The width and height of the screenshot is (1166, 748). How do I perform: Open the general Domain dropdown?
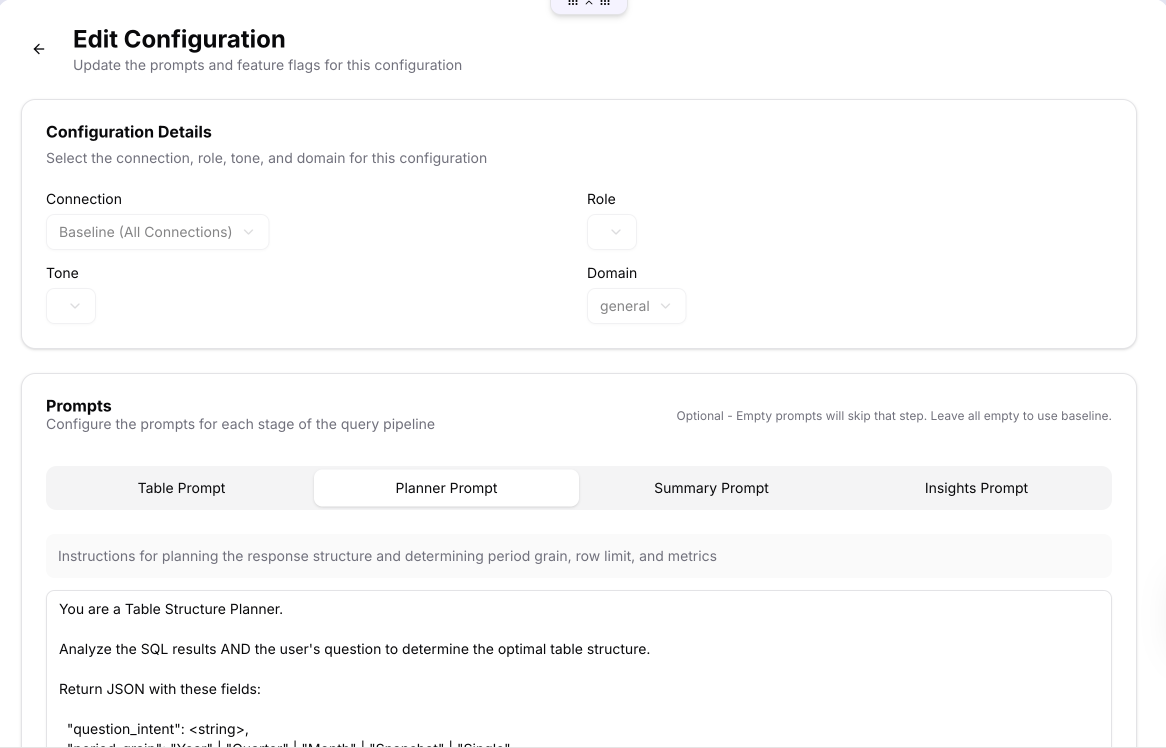coord(636,306)
